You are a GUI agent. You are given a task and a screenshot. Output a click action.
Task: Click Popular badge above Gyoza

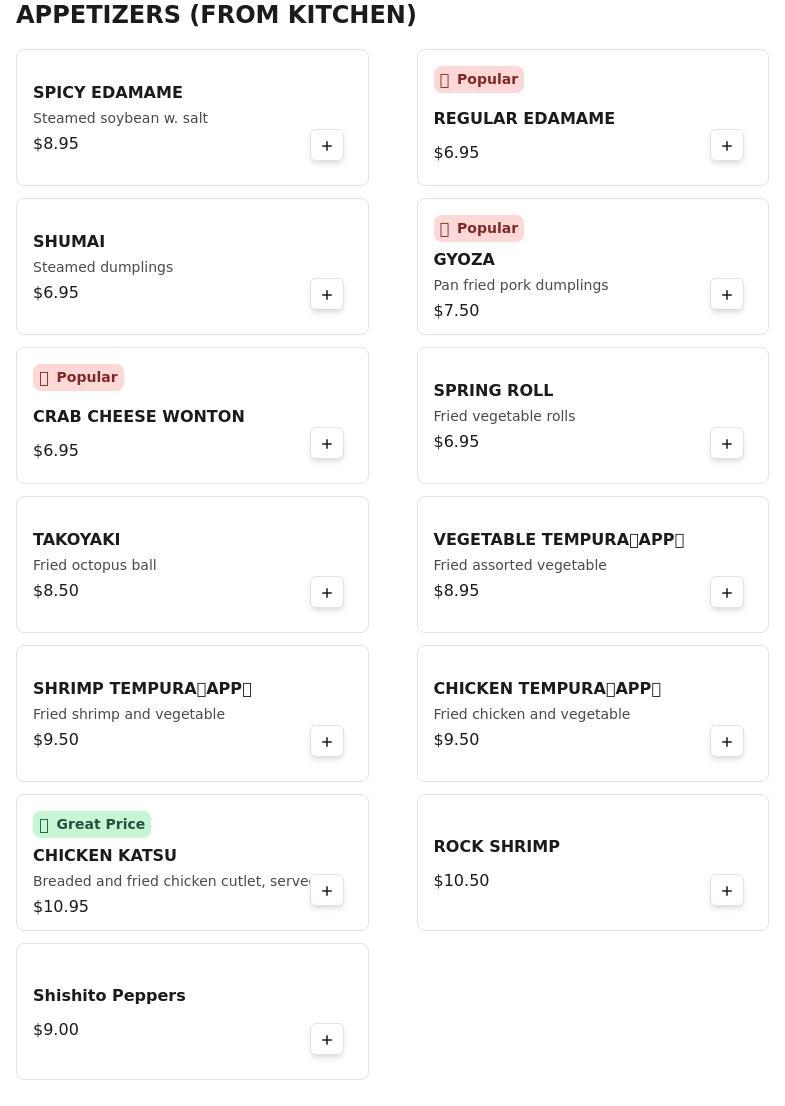[478, 229]
